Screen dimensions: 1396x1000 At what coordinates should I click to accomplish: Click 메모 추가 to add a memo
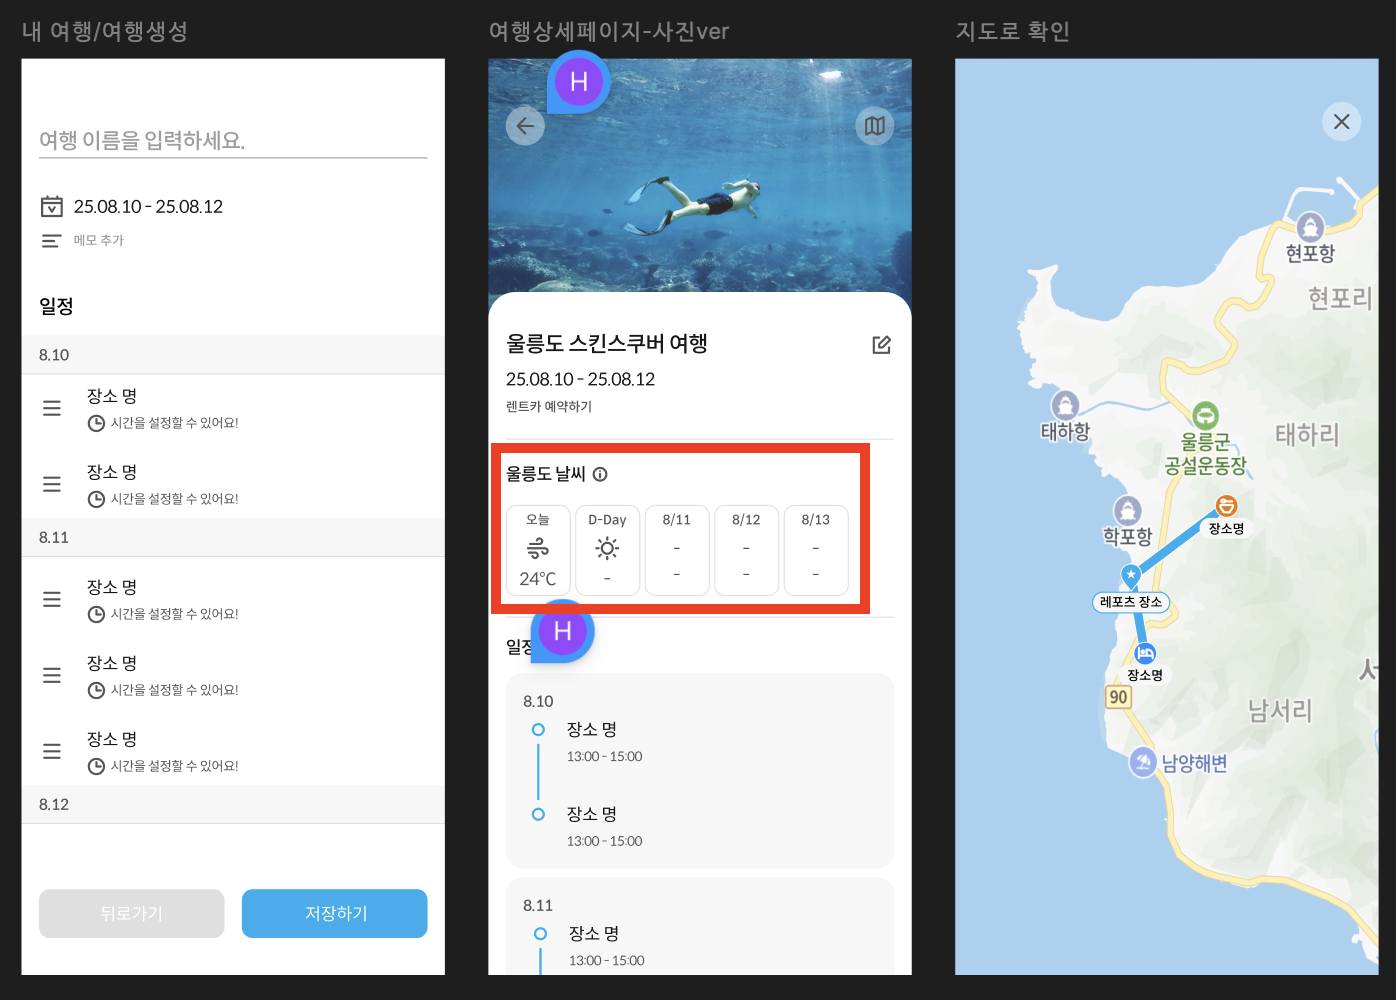tap(98, 241)
